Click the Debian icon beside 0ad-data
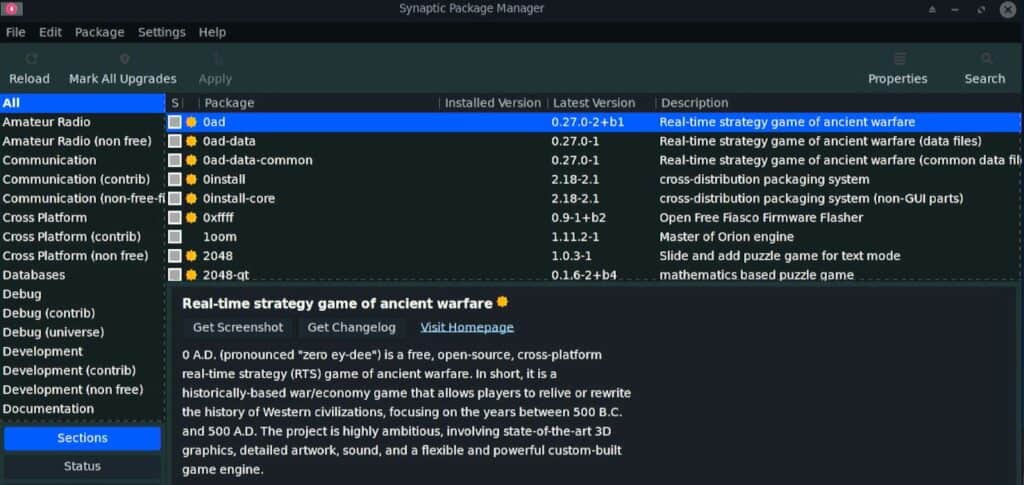Screen dimensions: 1024x485 191,142
